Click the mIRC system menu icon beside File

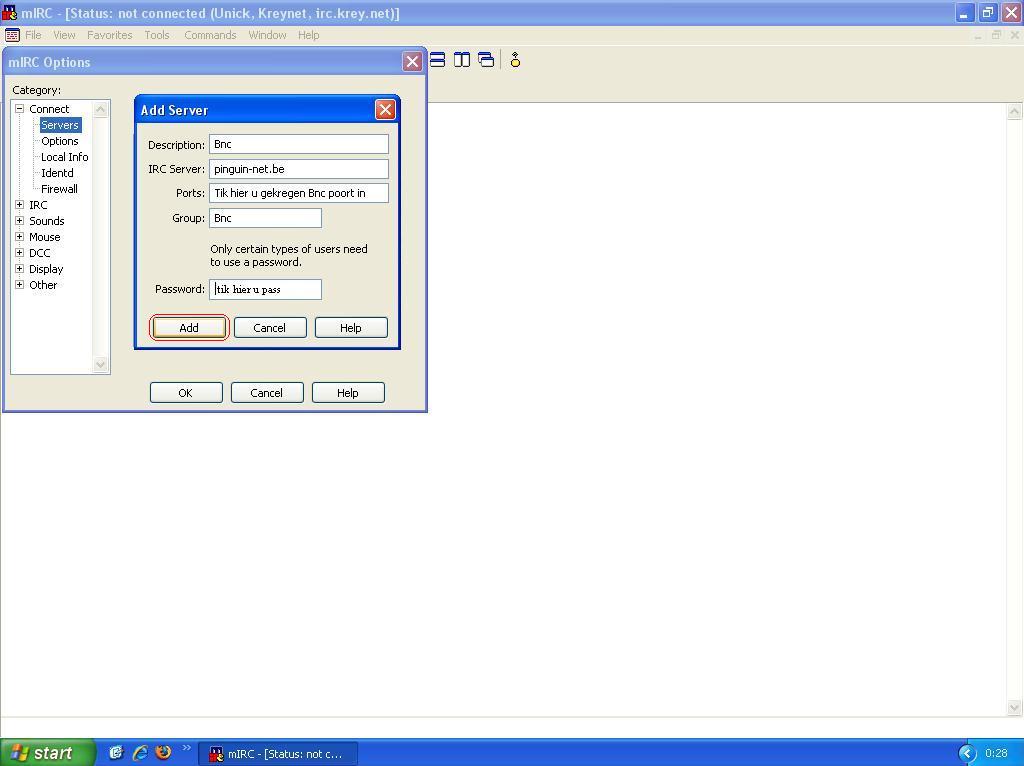pos(12,35)
